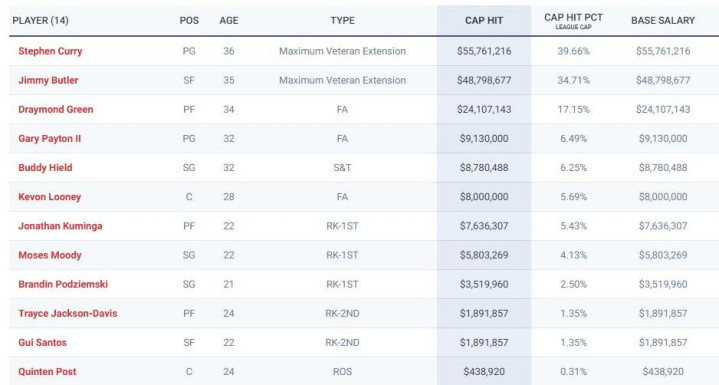Open Gary Payton II's profile
Screen dimensions: 719x385
click(50, 138)
